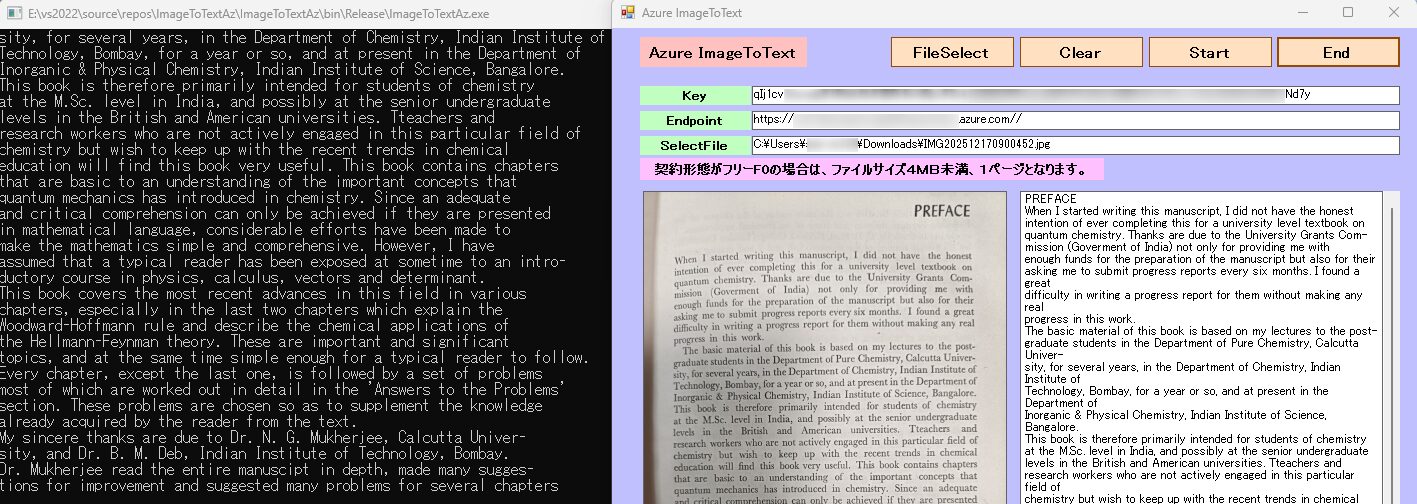
Task: Click the output text box vertical scrollbar
Action: [1389, 350]
